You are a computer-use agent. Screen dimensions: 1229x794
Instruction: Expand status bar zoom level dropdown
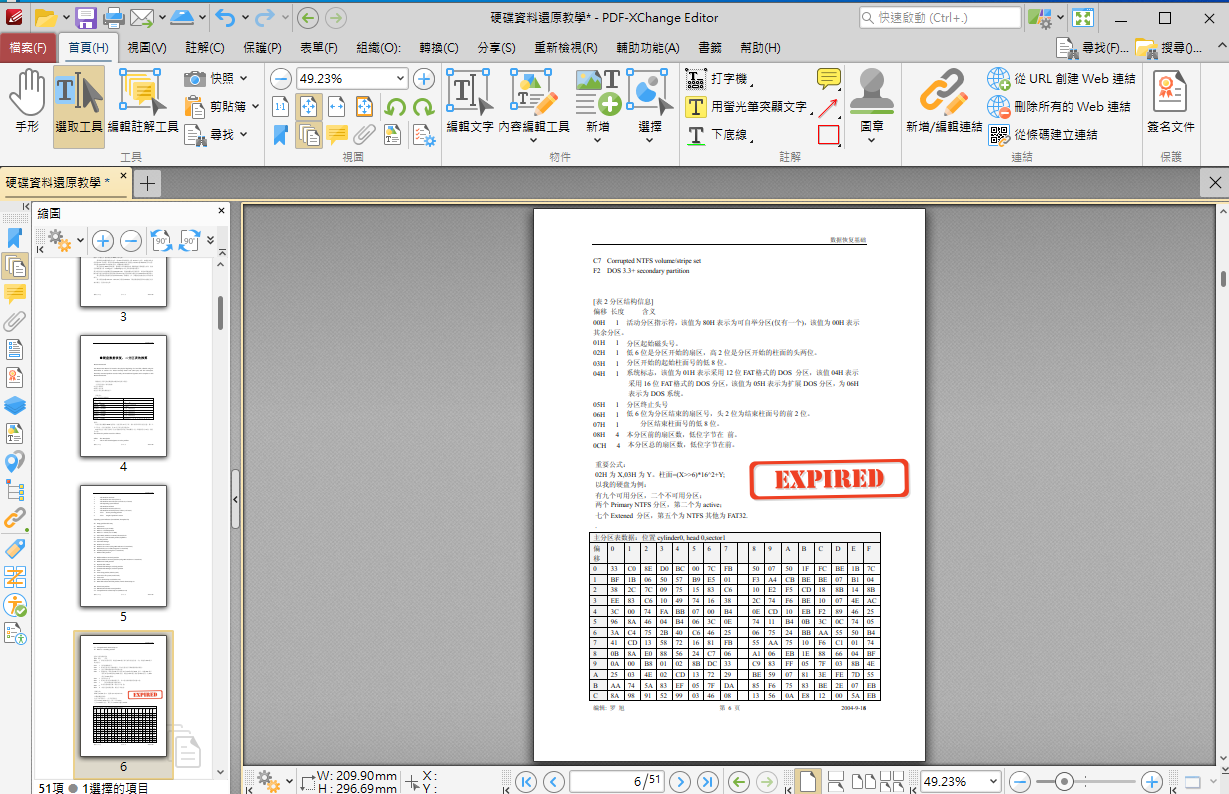coord(992,781)
